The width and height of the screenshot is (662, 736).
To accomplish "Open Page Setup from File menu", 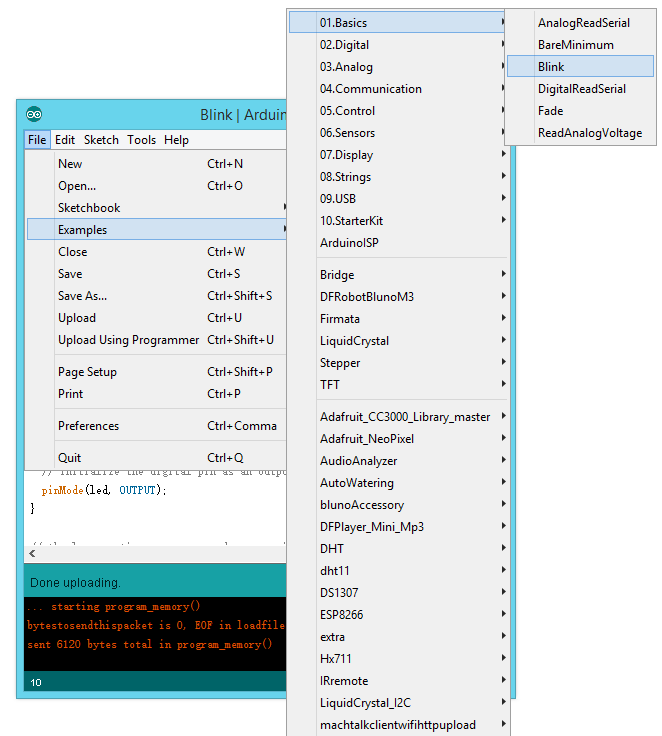I will coord(156,372).
